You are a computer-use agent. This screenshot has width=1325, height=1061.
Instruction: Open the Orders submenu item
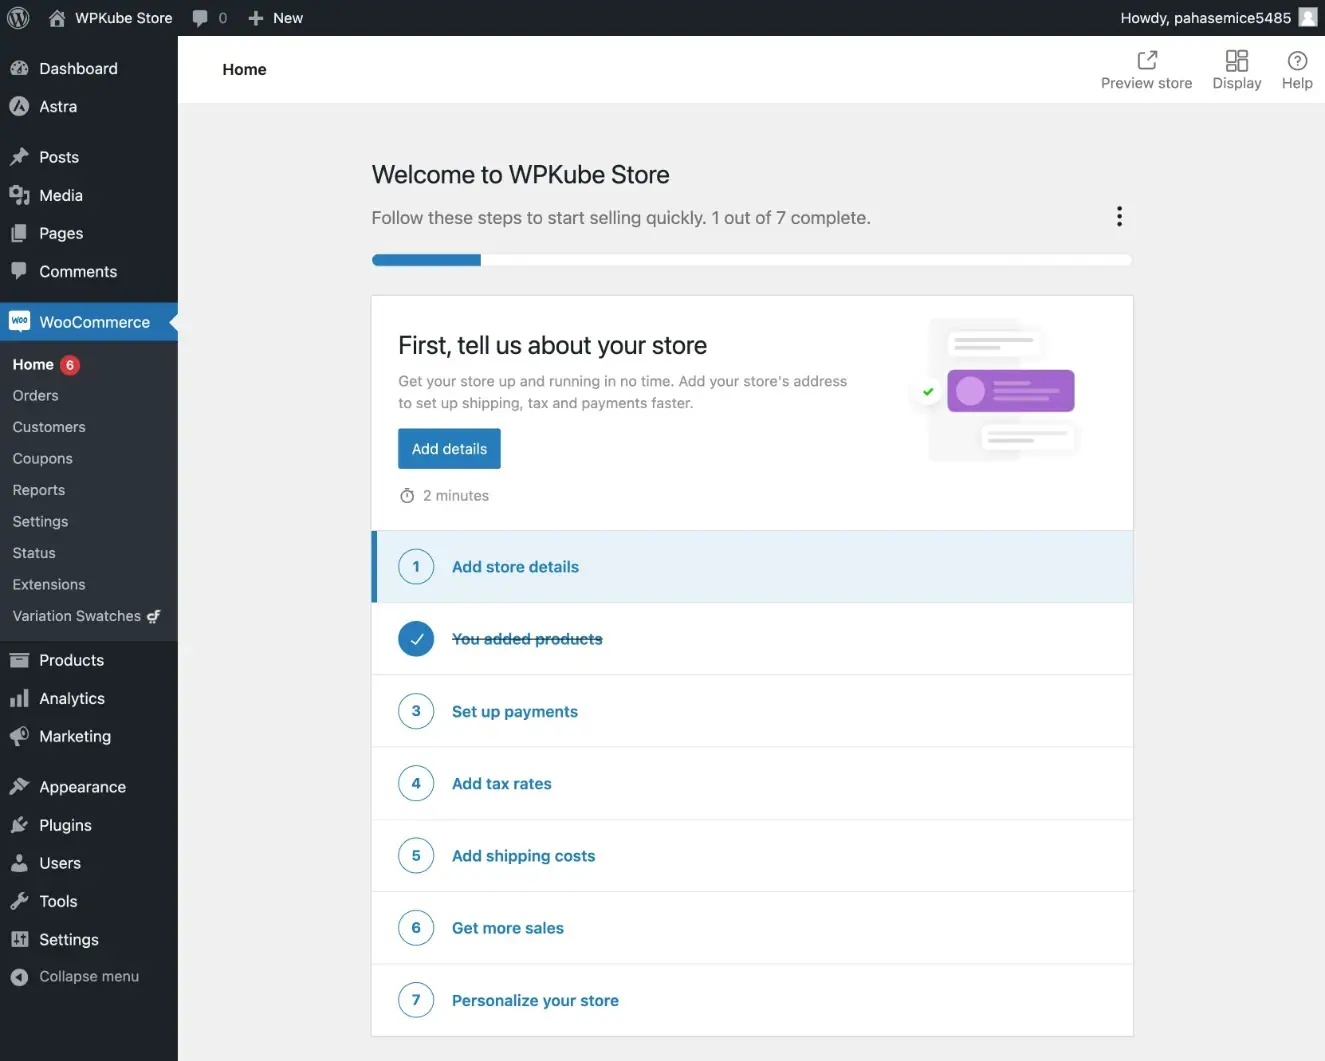35,396
